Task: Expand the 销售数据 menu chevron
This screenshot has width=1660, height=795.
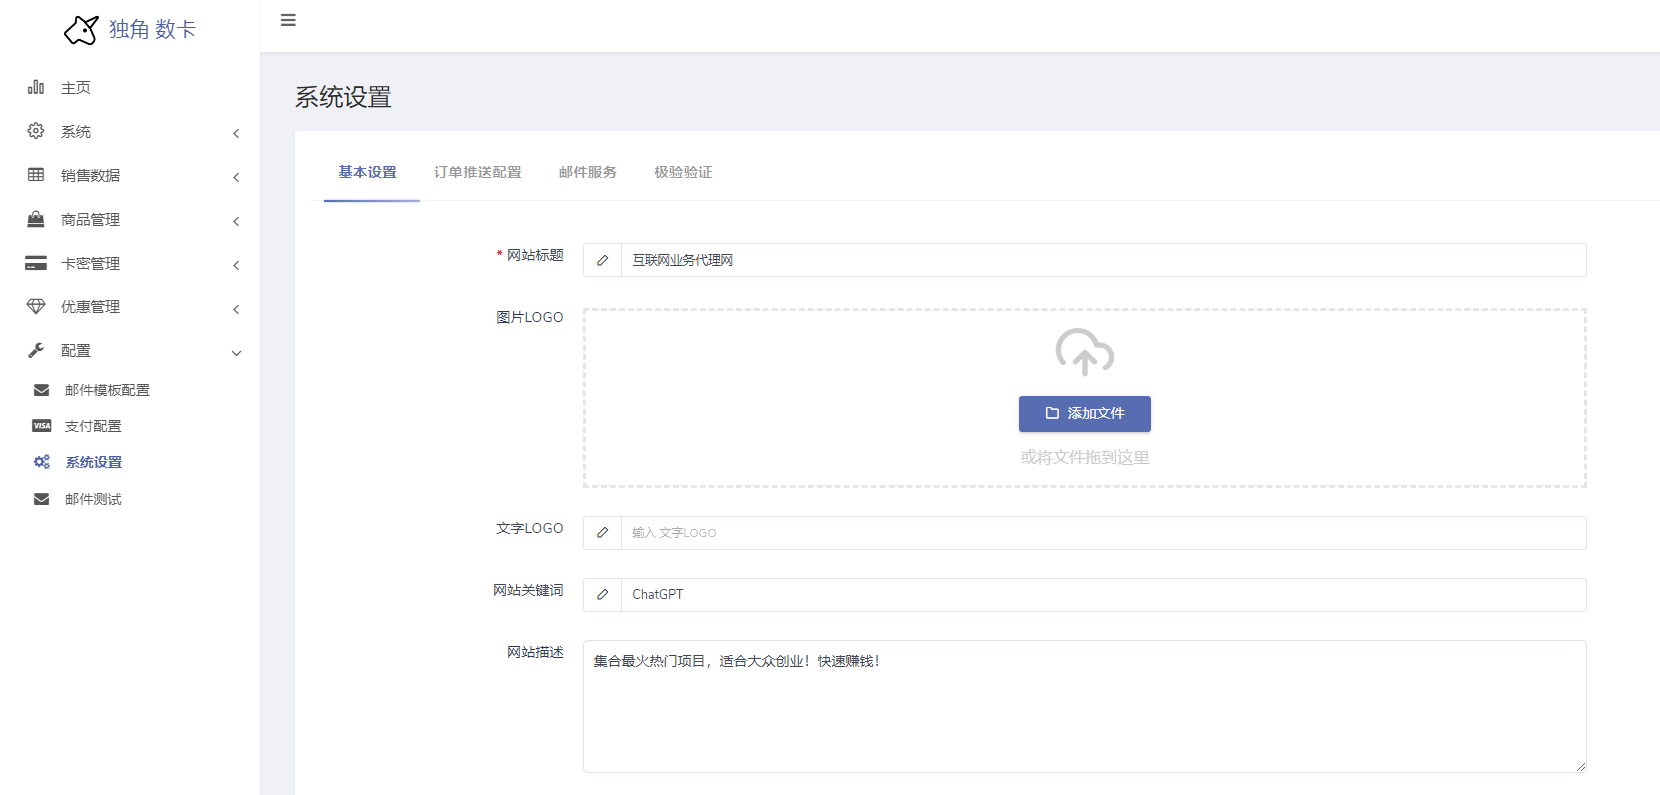Action: coord(236,177)
